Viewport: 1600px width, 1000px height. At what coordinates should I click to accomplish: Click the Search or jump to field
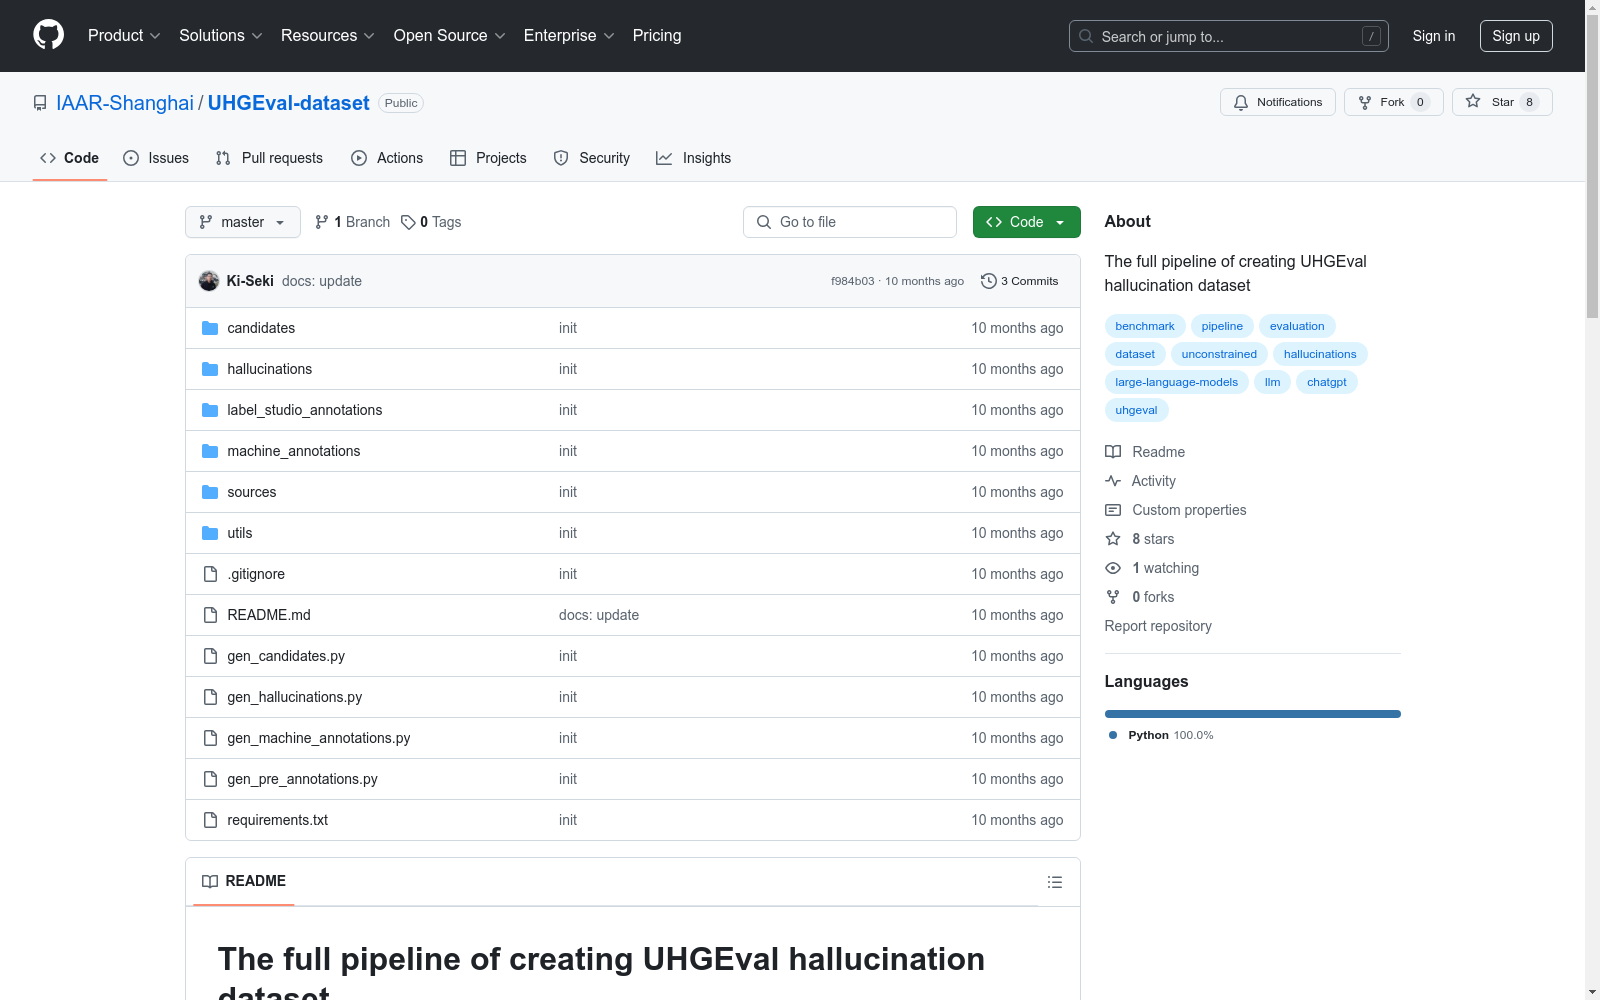(1229, 36)
